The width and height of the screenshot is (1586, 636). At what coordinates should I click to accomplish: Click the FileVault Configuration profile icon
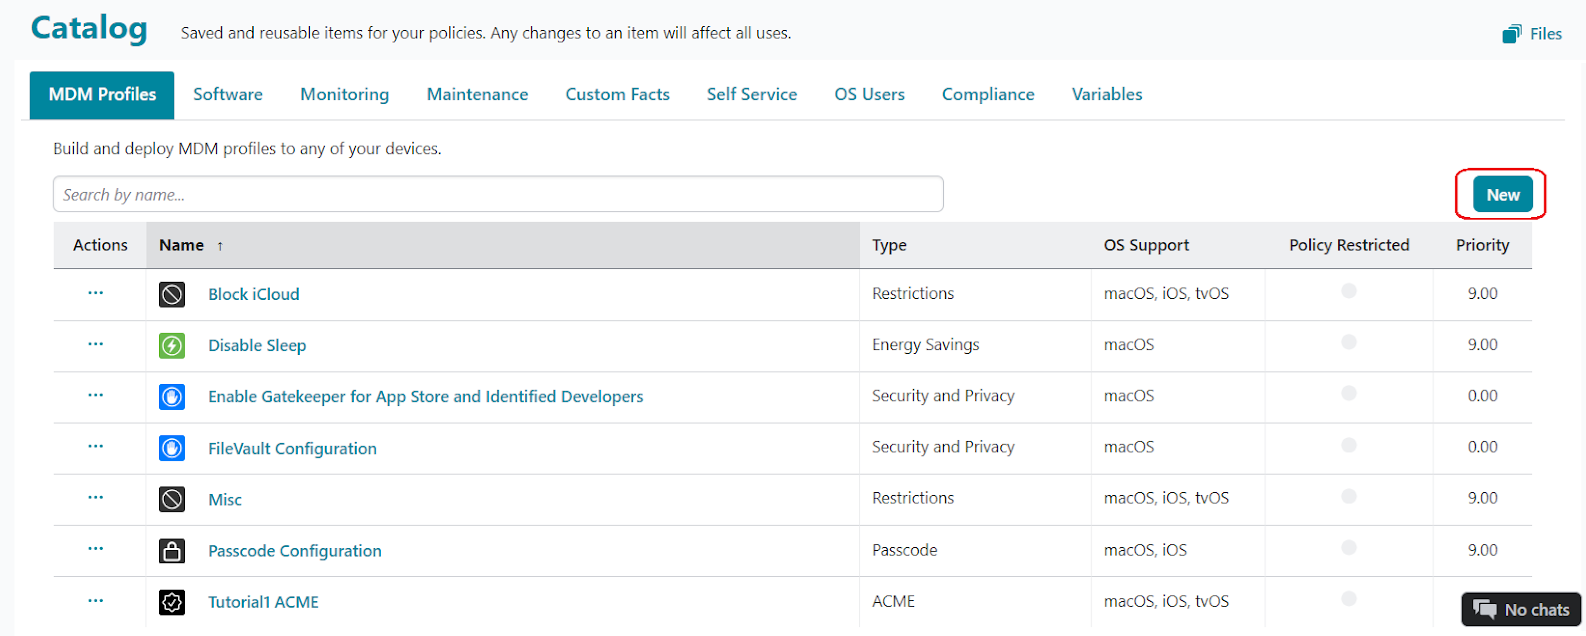tap(172, 448)
